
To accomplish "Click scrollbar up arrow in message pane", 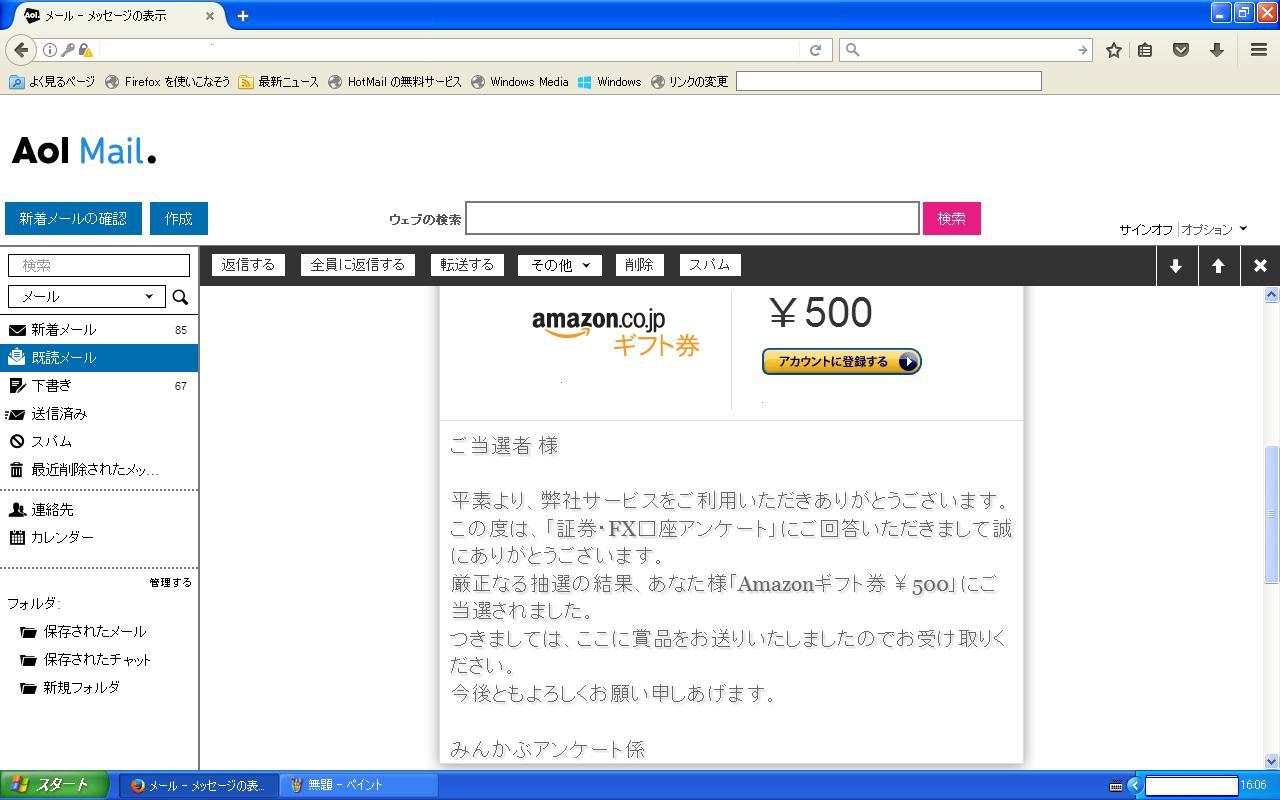I will pos(1272,295).
